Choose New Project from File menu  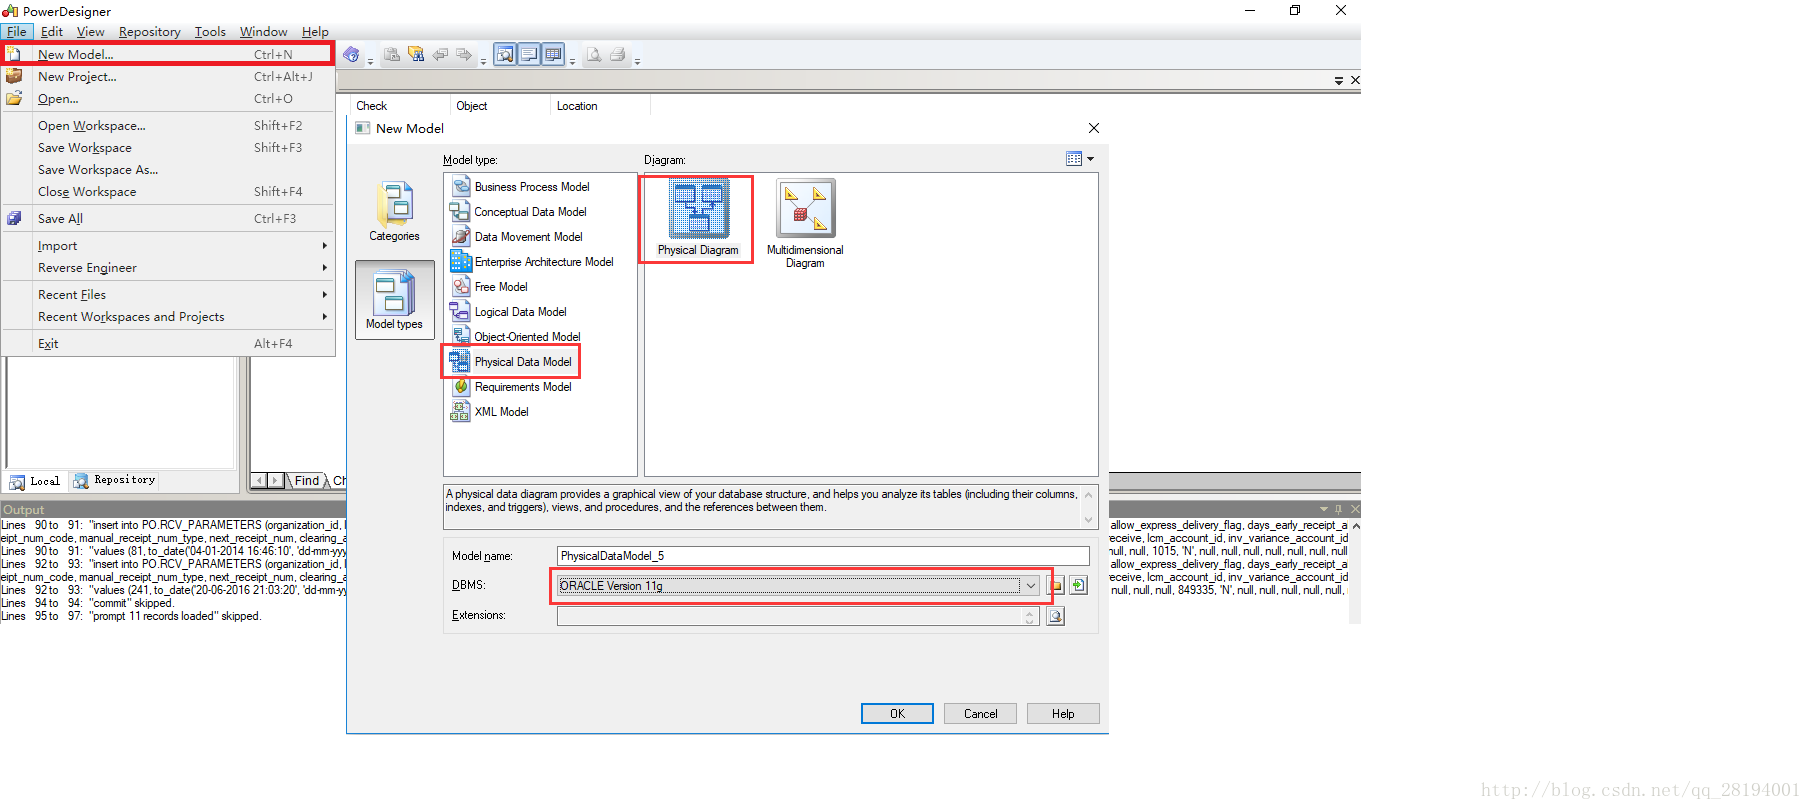click(168, 76)
